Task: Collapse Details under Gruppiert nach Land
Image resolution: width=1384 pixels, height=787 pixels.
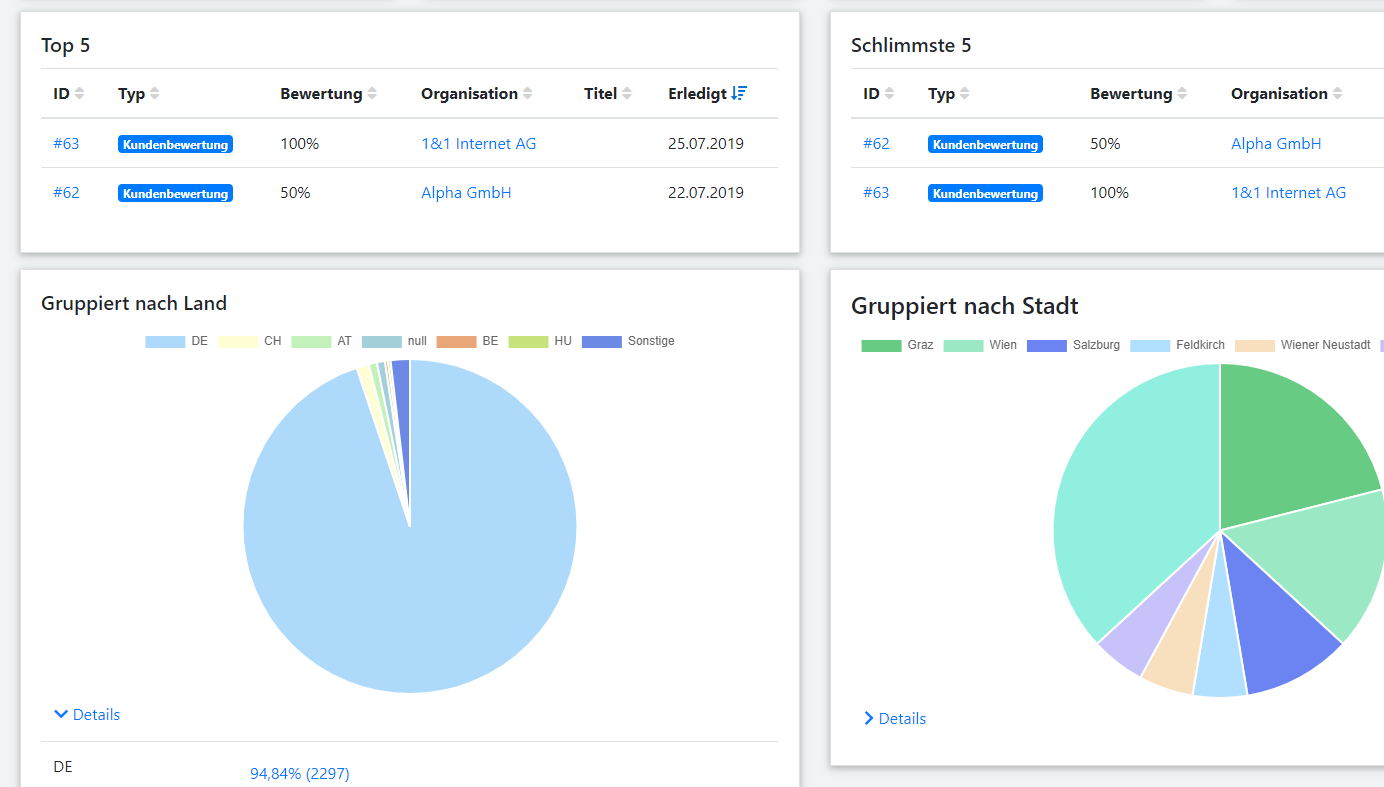Action: 87,715
